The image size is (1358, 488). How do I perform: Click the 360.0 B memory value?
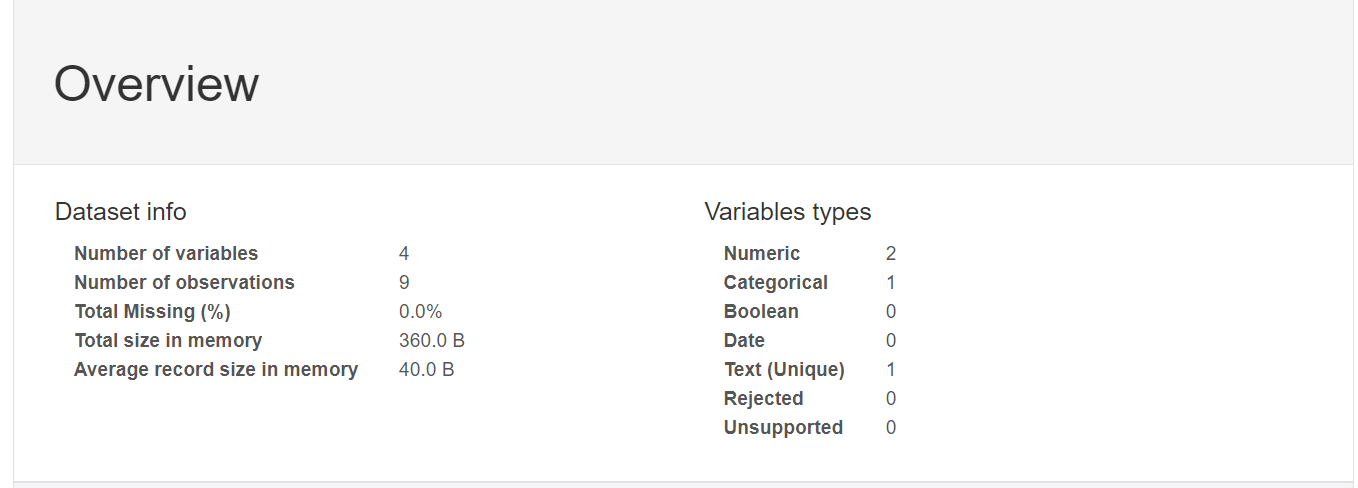click(432, 341)
